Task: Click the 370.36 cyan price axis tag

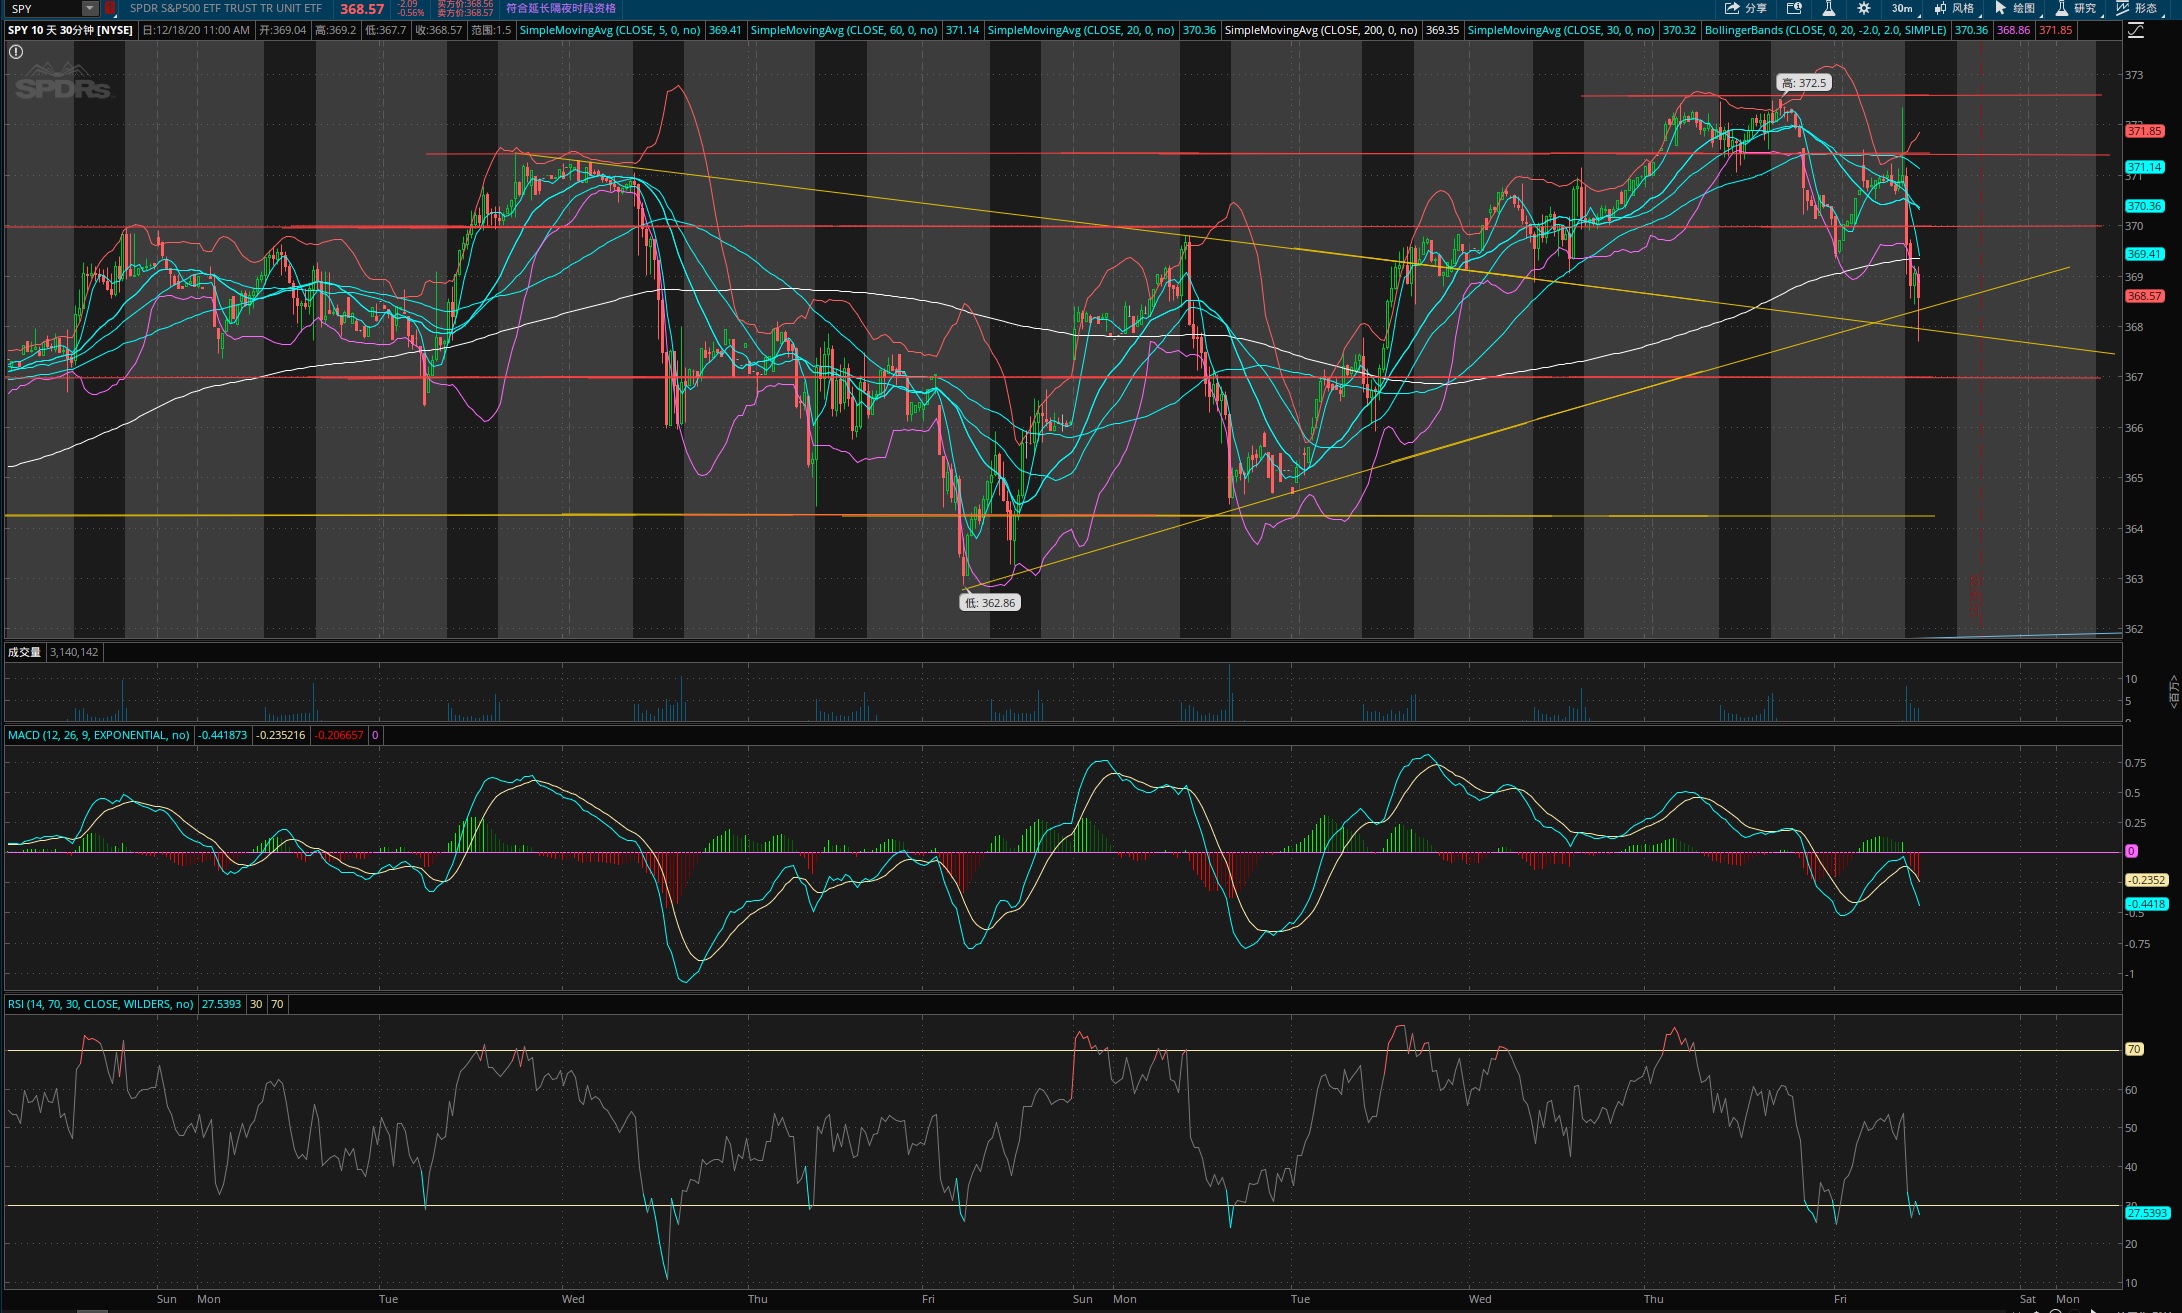Action: click(2144, 206)
